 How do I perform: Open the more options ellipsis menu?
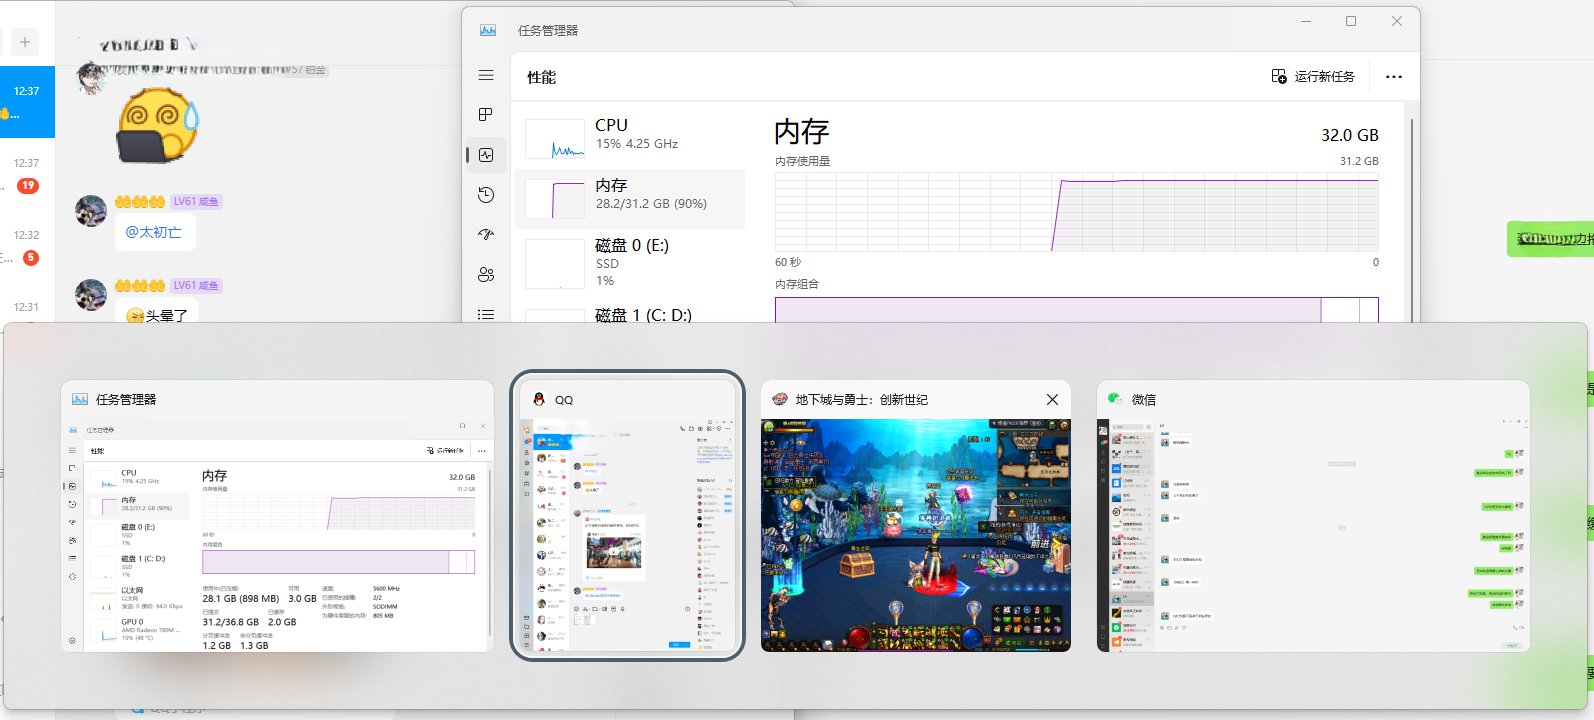pyautogui.click(x=1394, y=77)
